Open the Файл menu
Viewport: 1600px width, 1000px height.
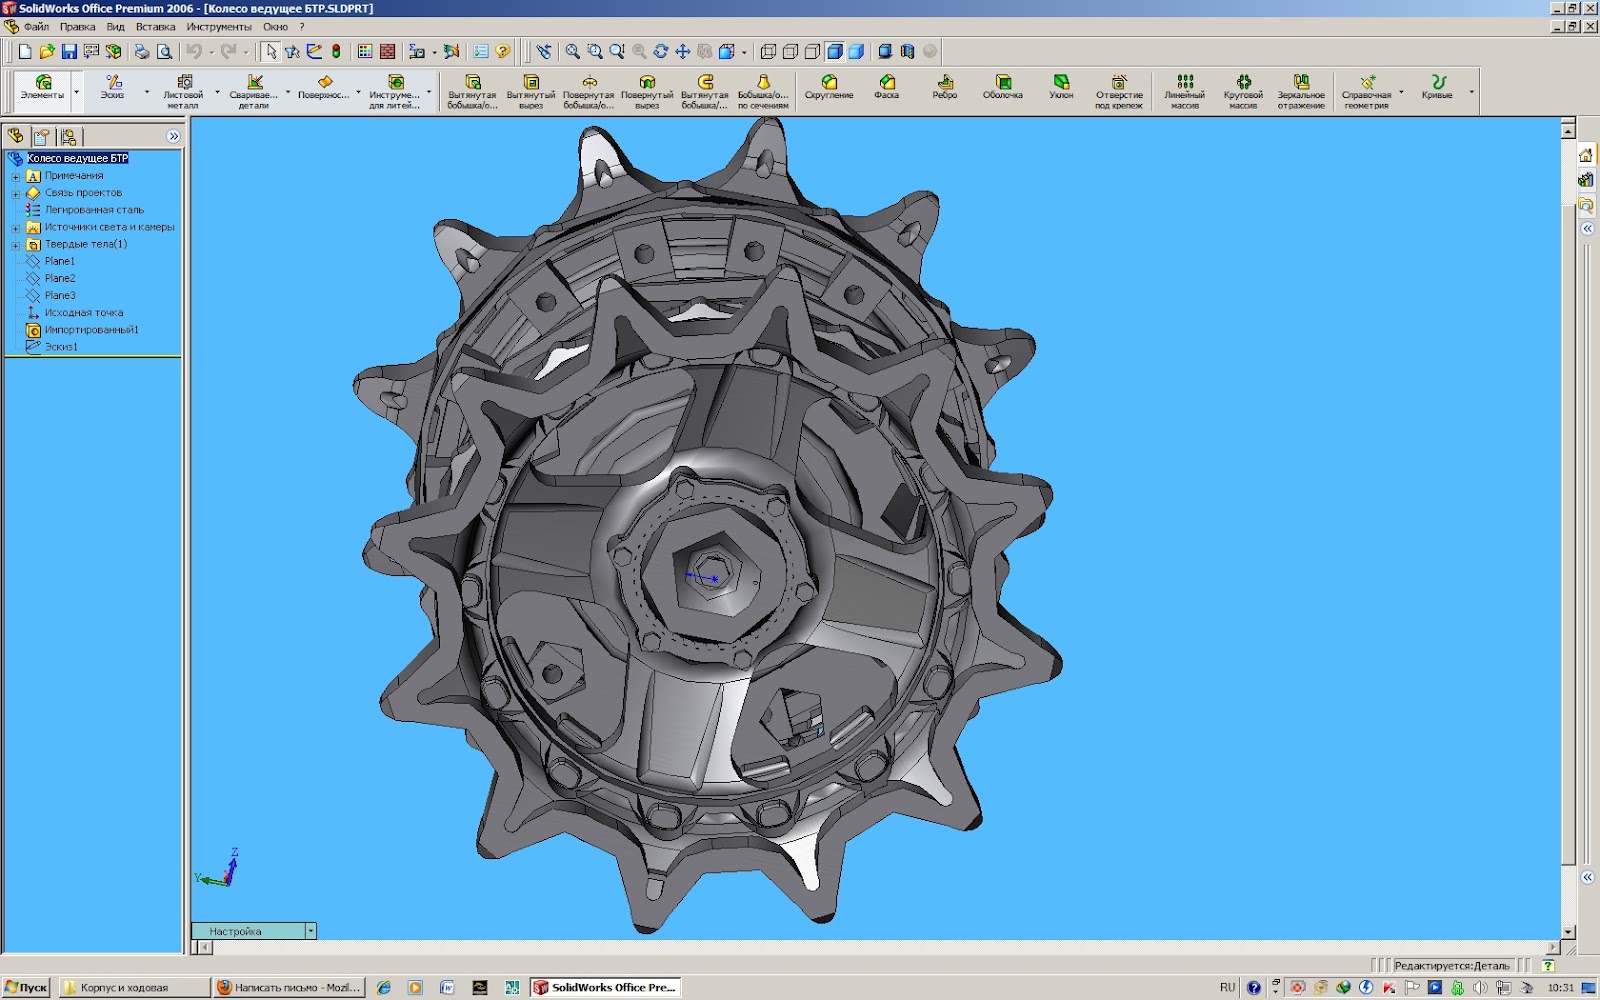tap(37, 27)
